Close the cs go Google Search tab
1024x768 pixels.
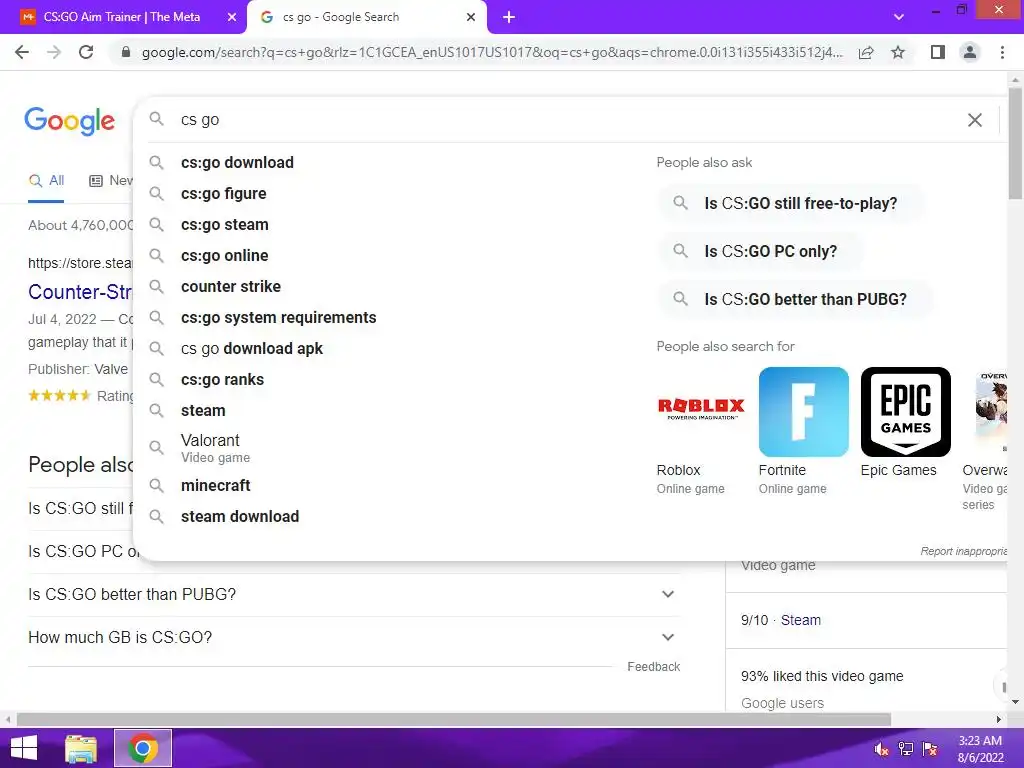tap(471, 18)
